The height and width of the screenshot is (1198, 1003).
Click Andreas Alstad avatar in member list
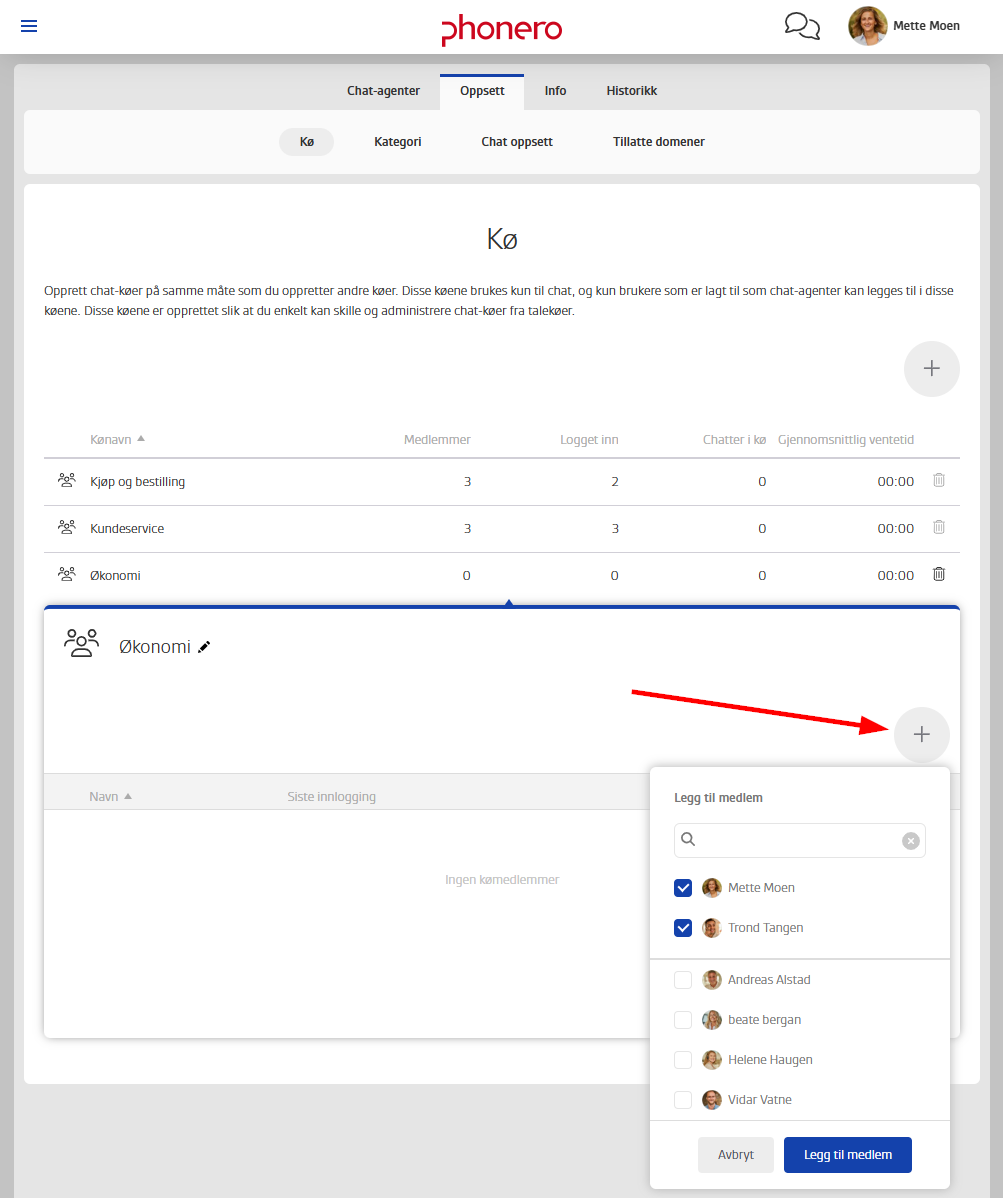coord(712,979)
